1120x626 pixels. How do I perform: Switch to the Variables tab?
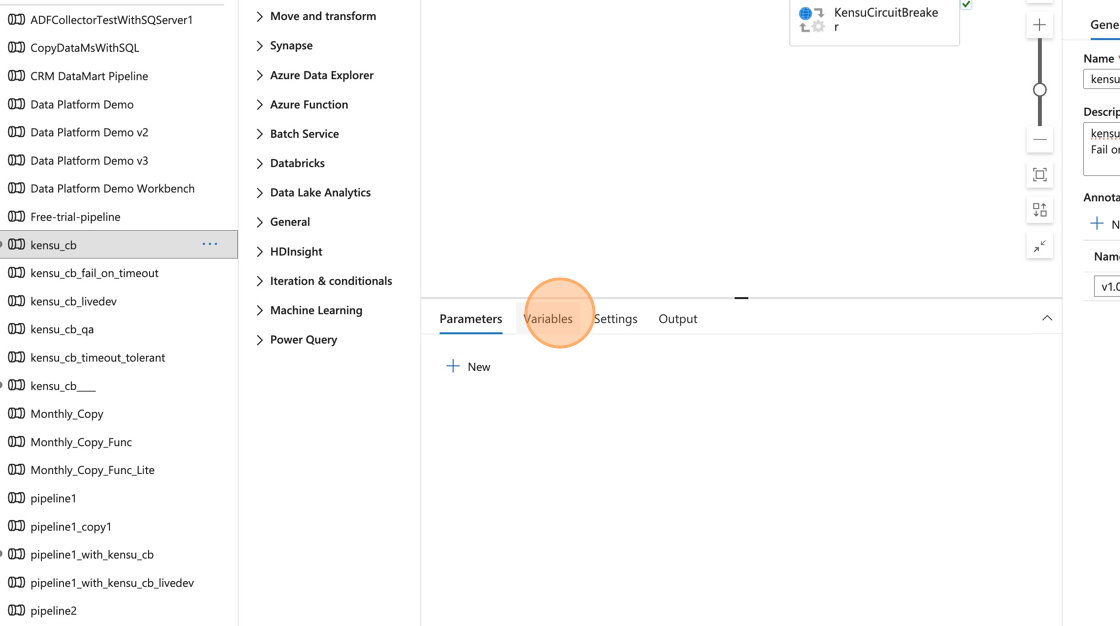(548, 319)
